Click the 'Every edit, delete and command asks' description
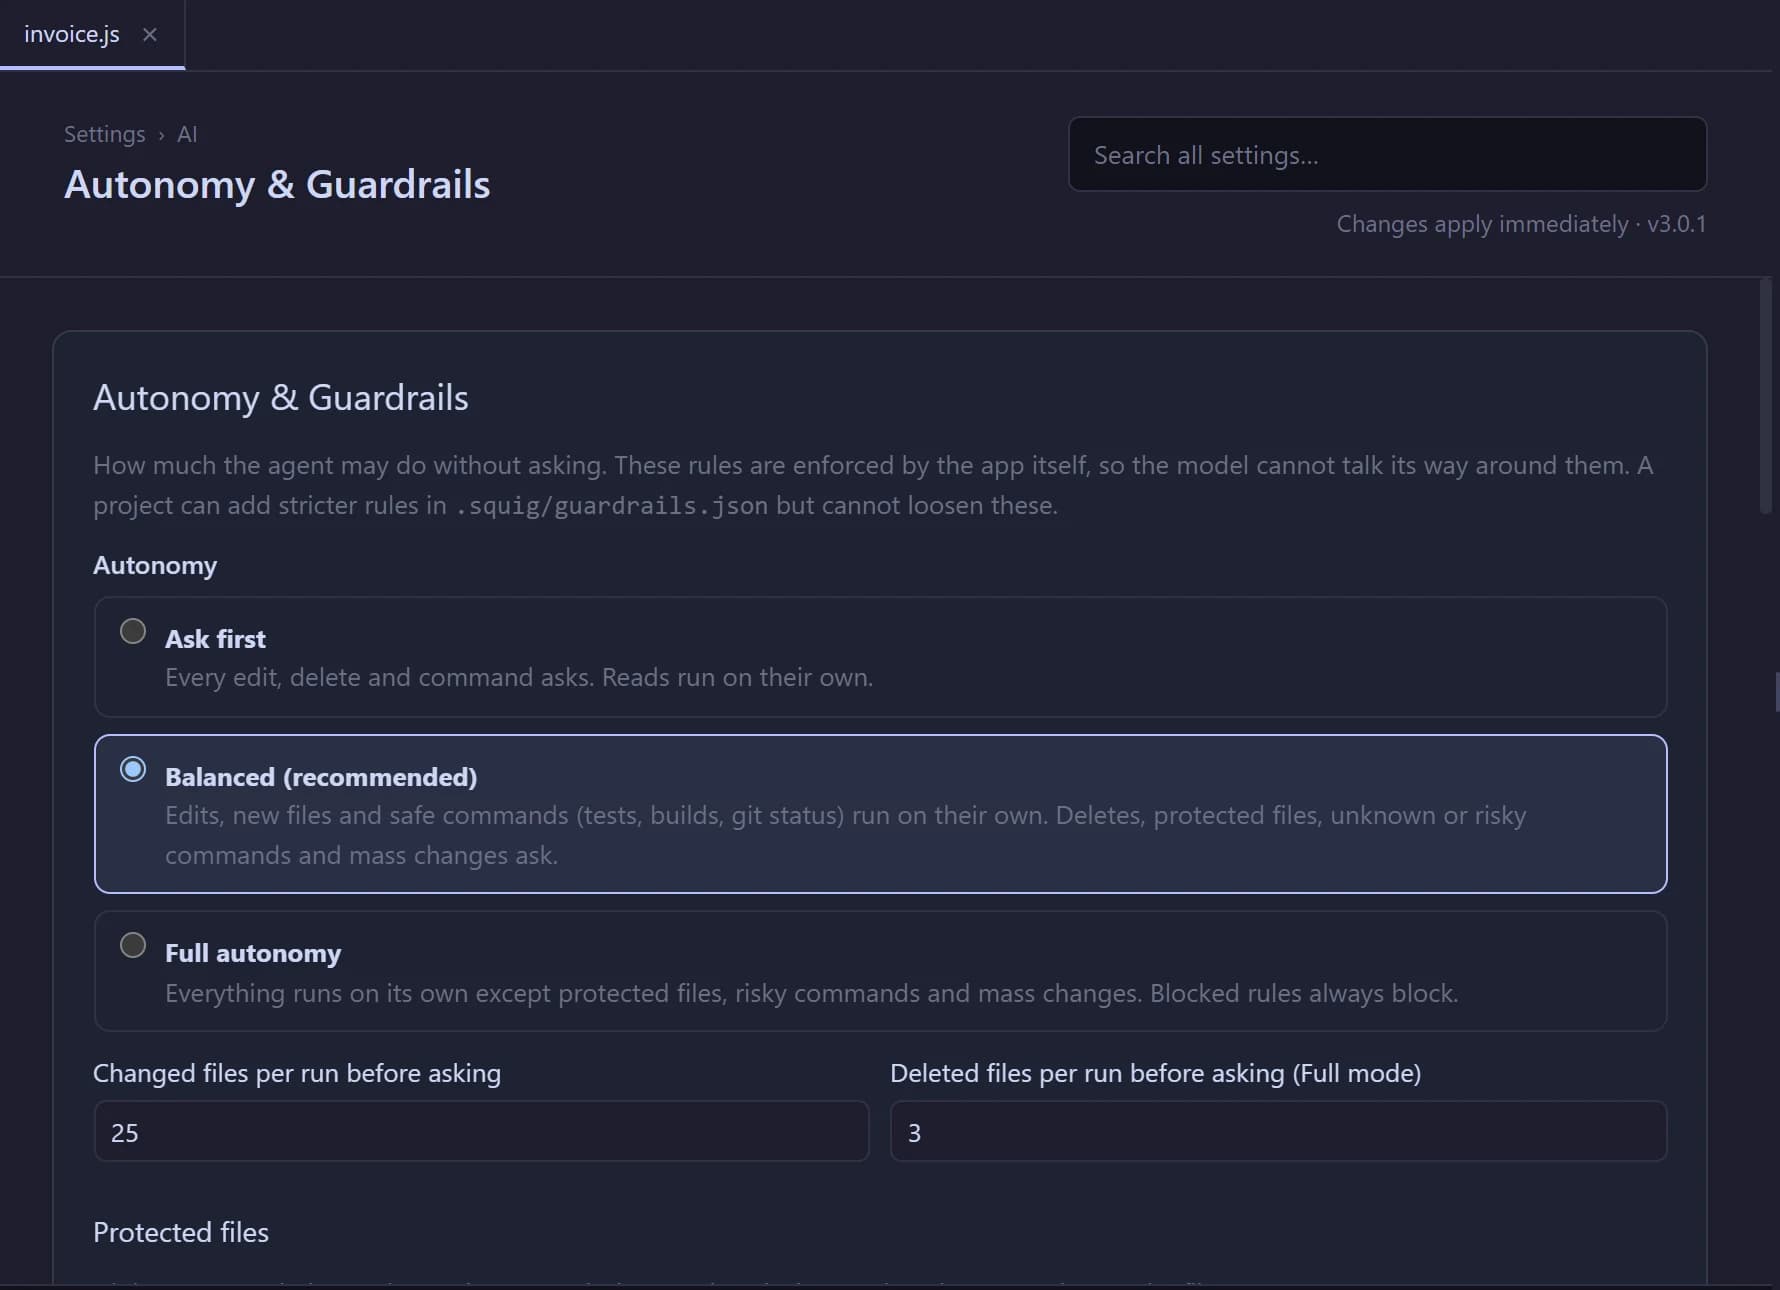 [519, 677]
